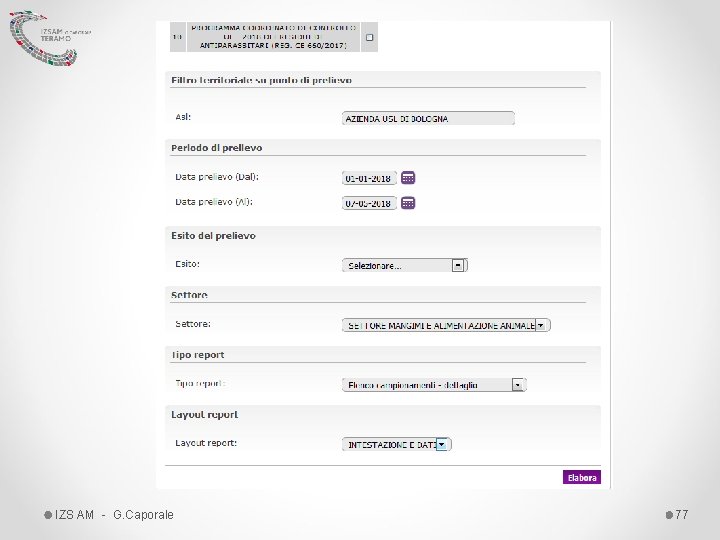The image size is (720, 540).
Task: Click the 'Periodo di prelievo' section heading
Action: 217,148
